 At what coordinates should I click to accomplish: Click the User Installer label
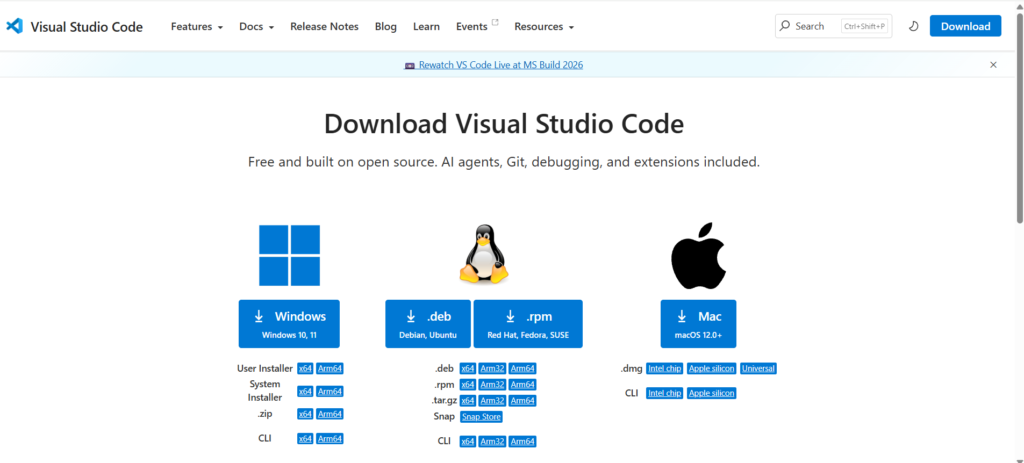[265, 368]
